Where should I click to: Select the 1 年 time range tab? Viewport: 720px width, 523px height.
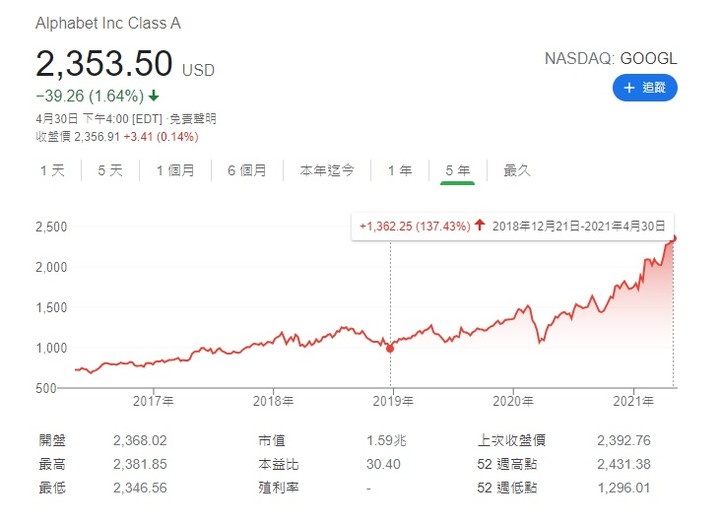click(x=399, y=170)
